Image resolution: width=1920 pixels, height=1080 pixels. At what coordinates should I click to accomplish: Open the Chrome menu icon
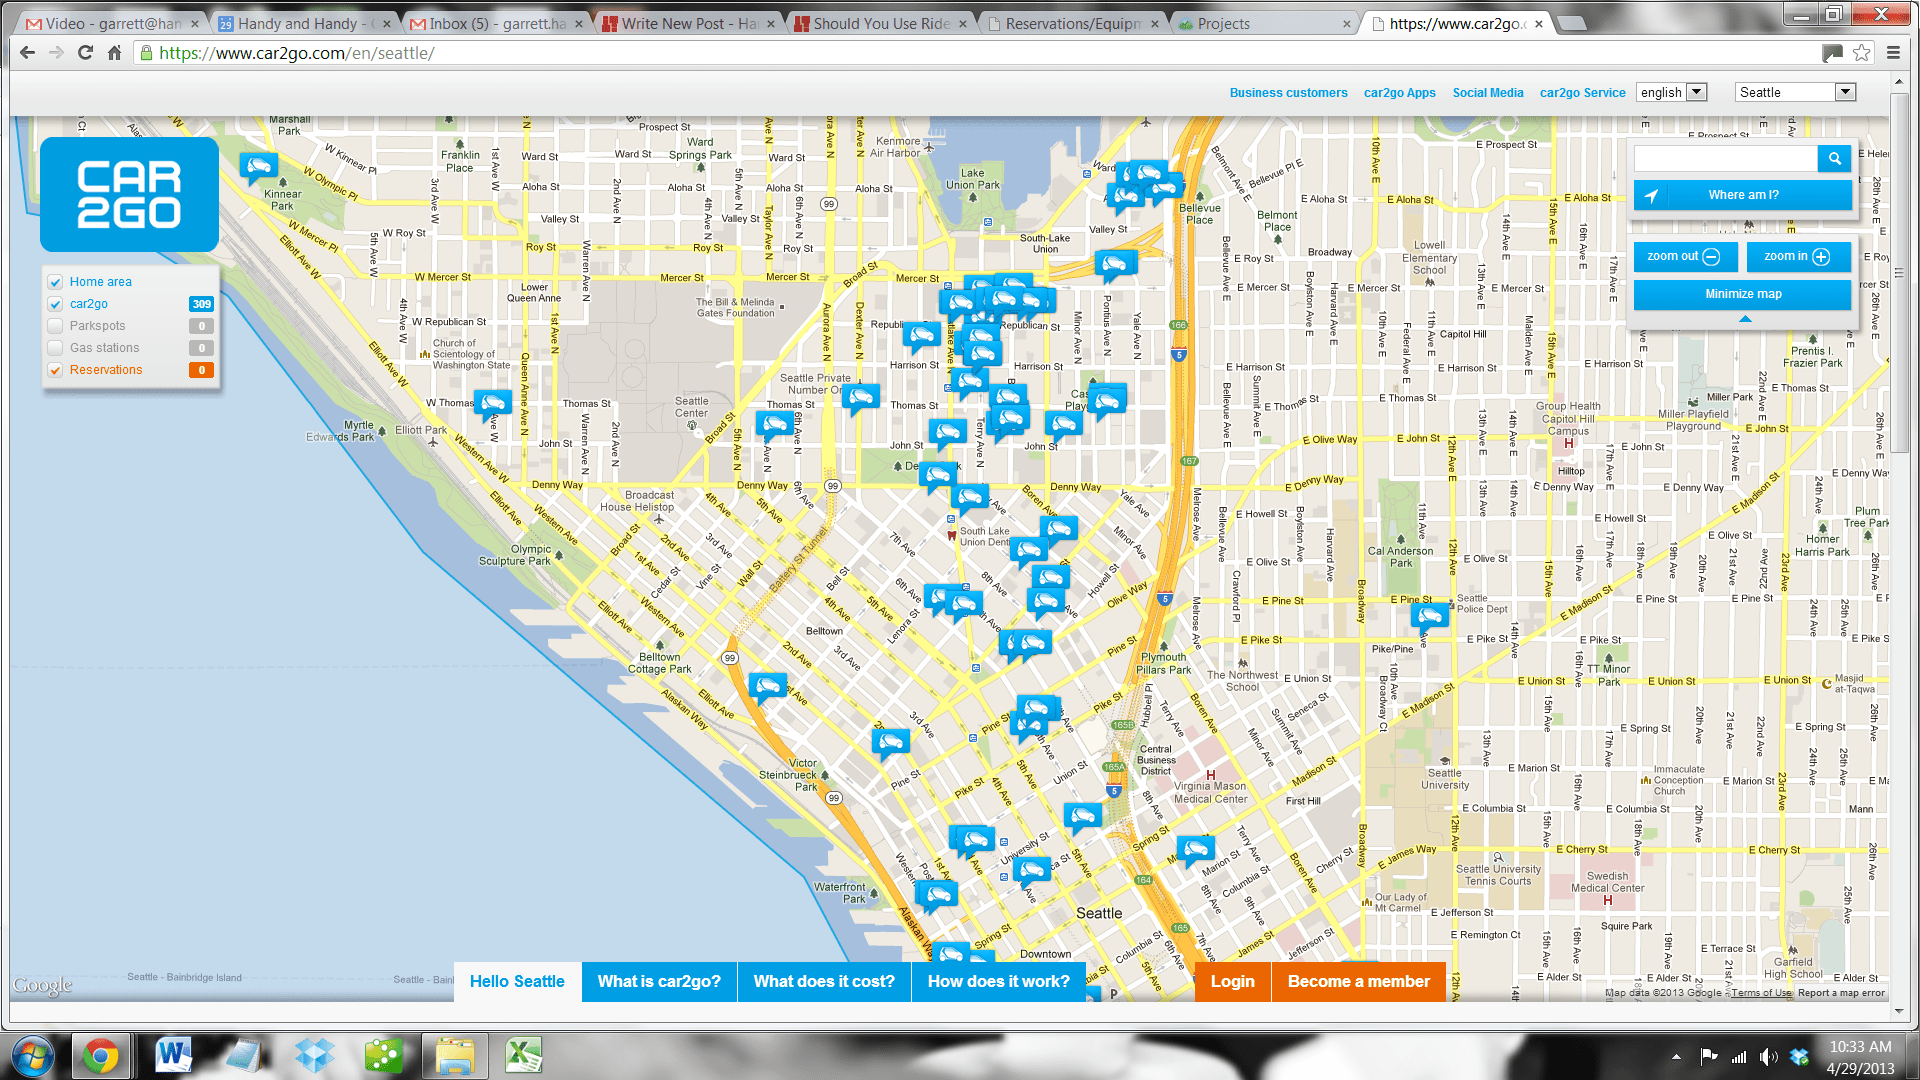[x=1893, y=53]
